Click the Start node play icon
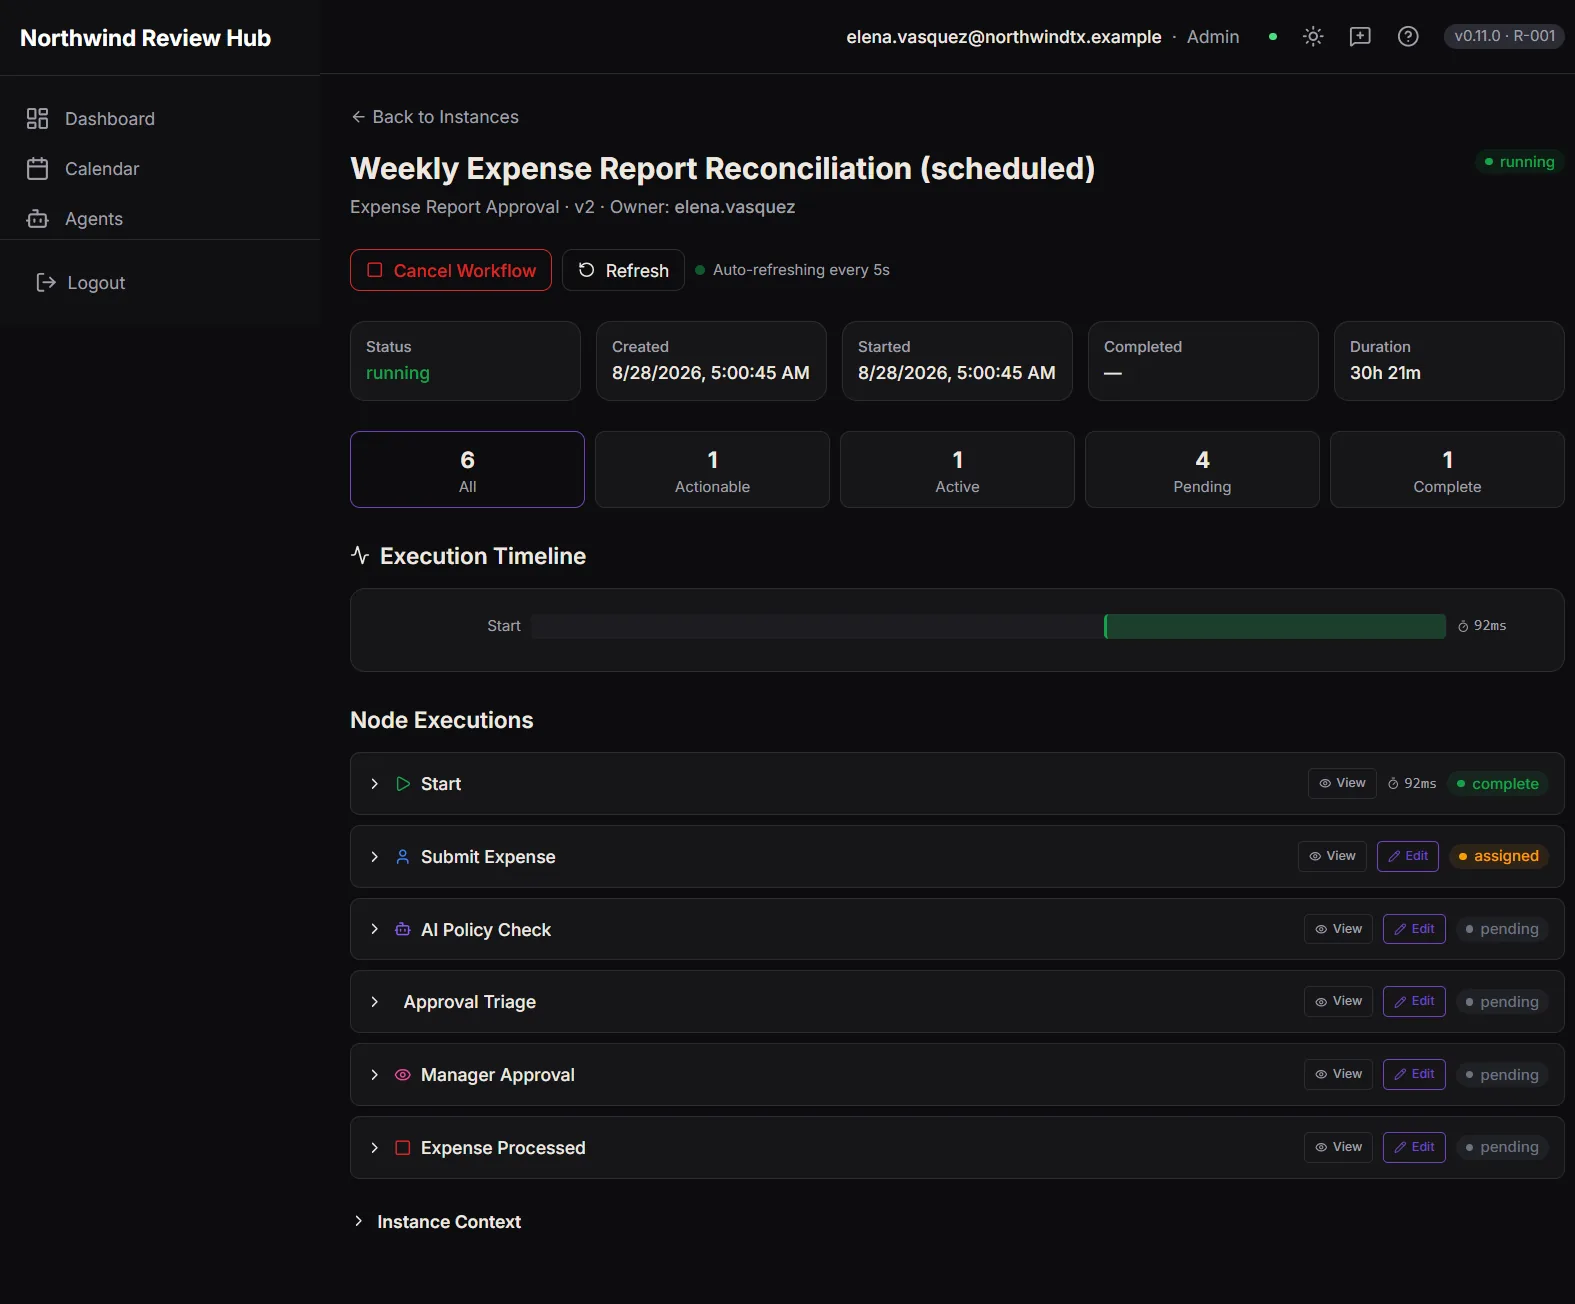Screen dimensions: 1575x1304 (403, 784)
